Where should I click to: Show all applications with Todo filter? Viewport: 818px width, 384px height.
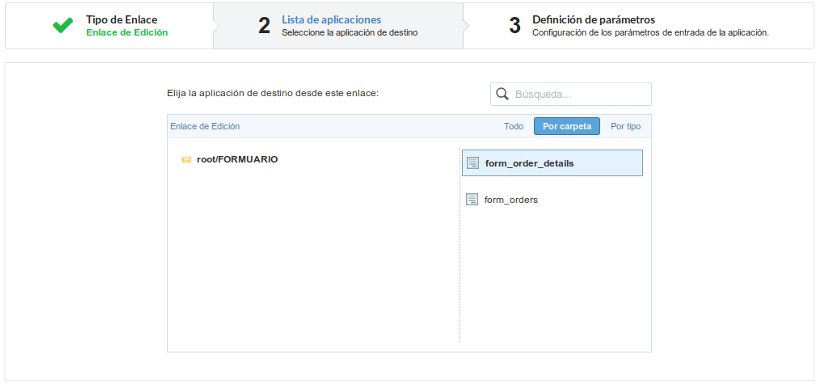[x=514, y=126]
